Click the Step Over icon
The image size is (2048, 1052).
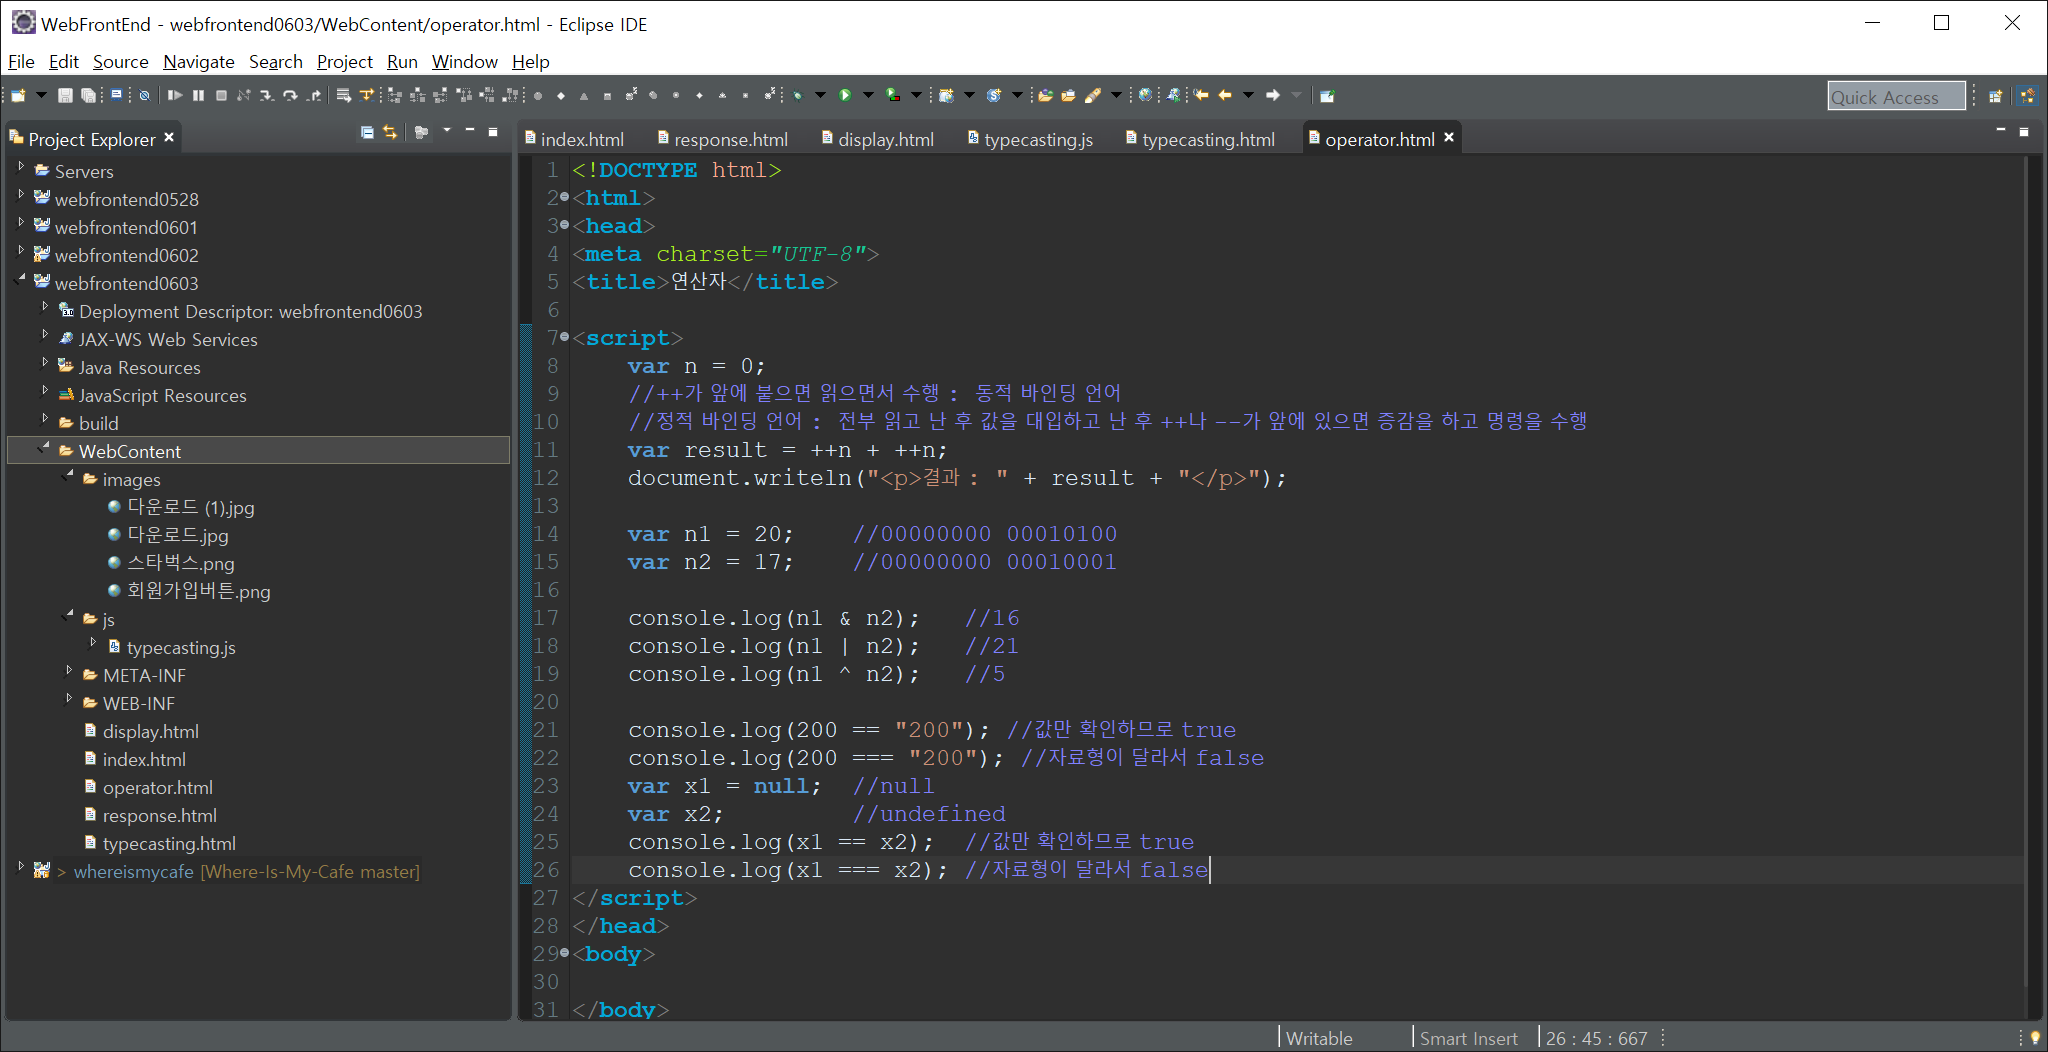[x=290, y=96]
